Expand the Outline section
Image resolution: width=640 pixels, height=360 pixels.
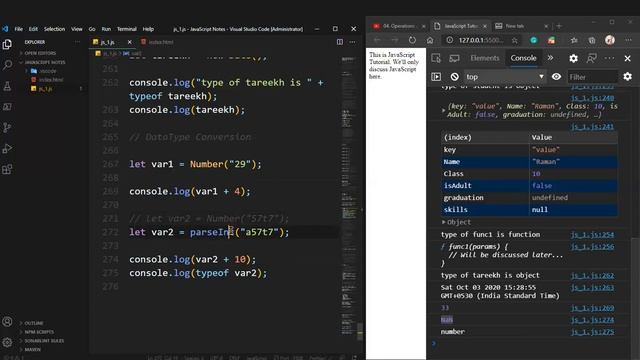coord(33,323)
